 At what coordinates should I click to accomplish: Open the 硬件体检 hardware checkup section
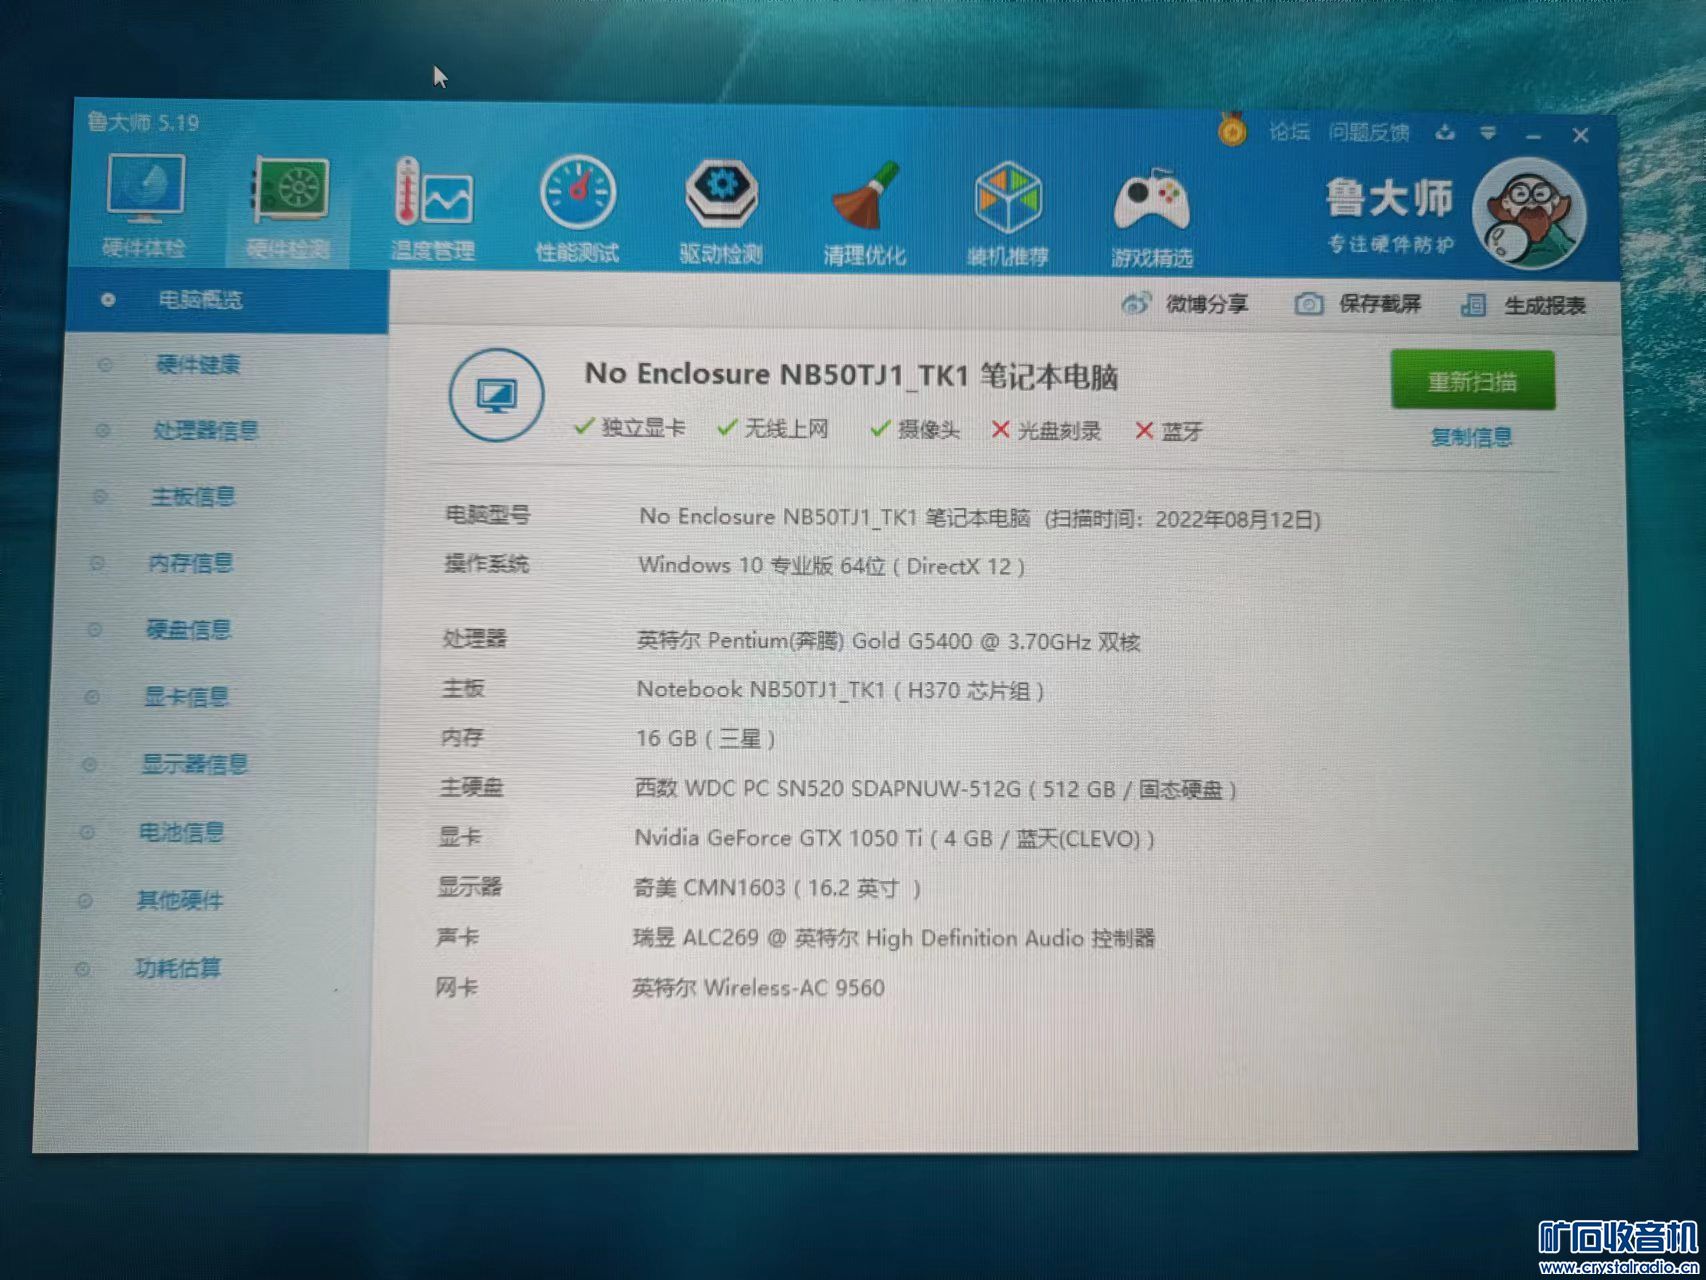[144, 207]
